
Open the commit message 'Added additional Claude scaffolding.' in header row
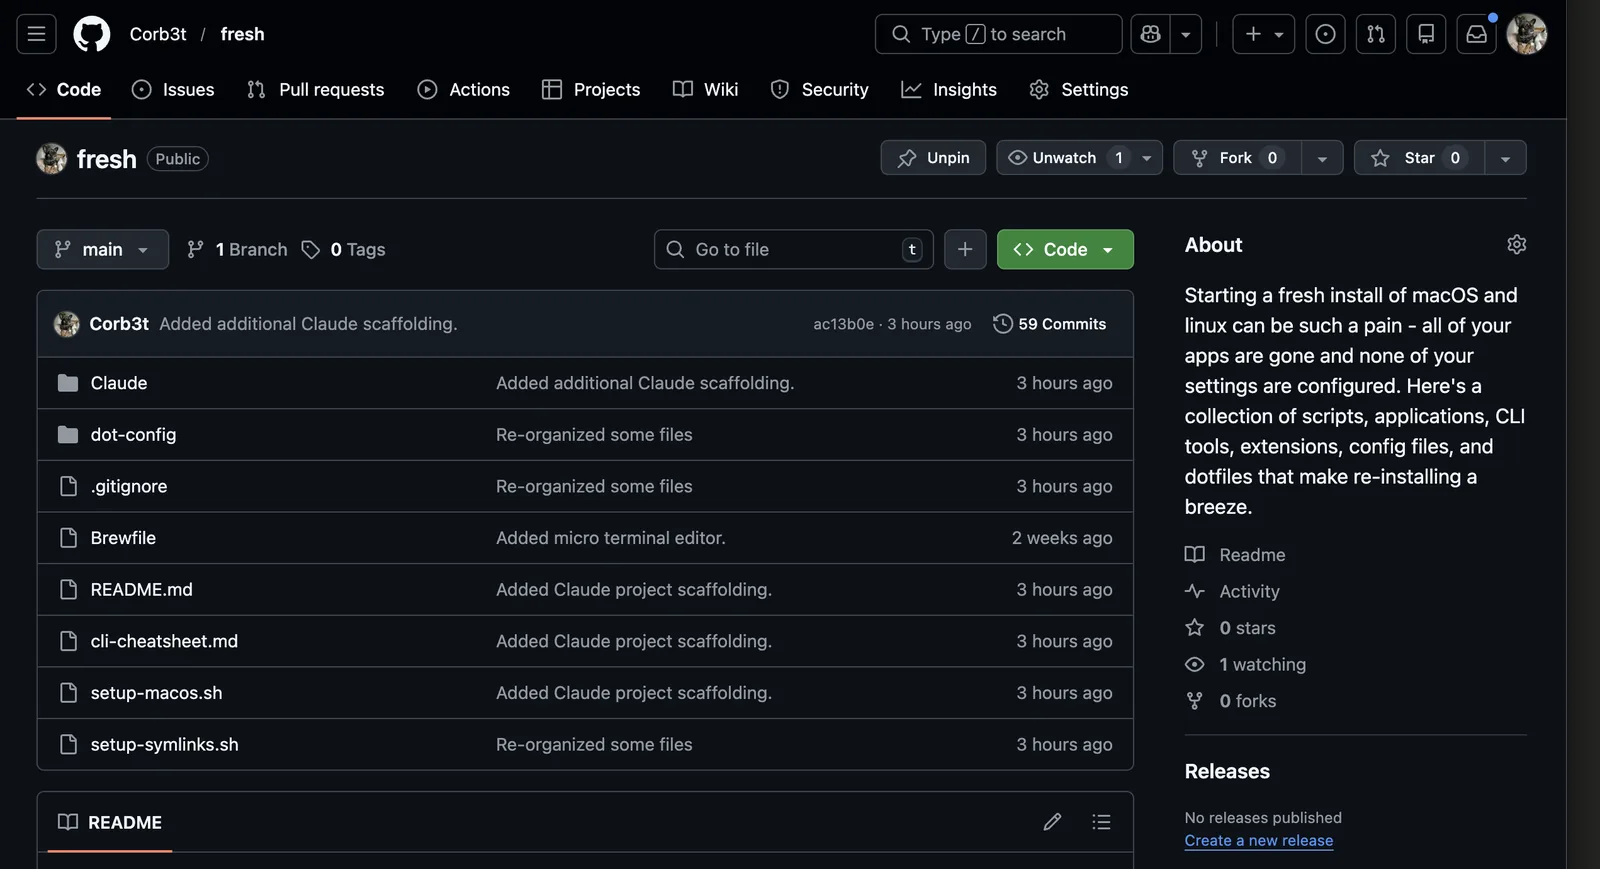[x=308, y=324]
